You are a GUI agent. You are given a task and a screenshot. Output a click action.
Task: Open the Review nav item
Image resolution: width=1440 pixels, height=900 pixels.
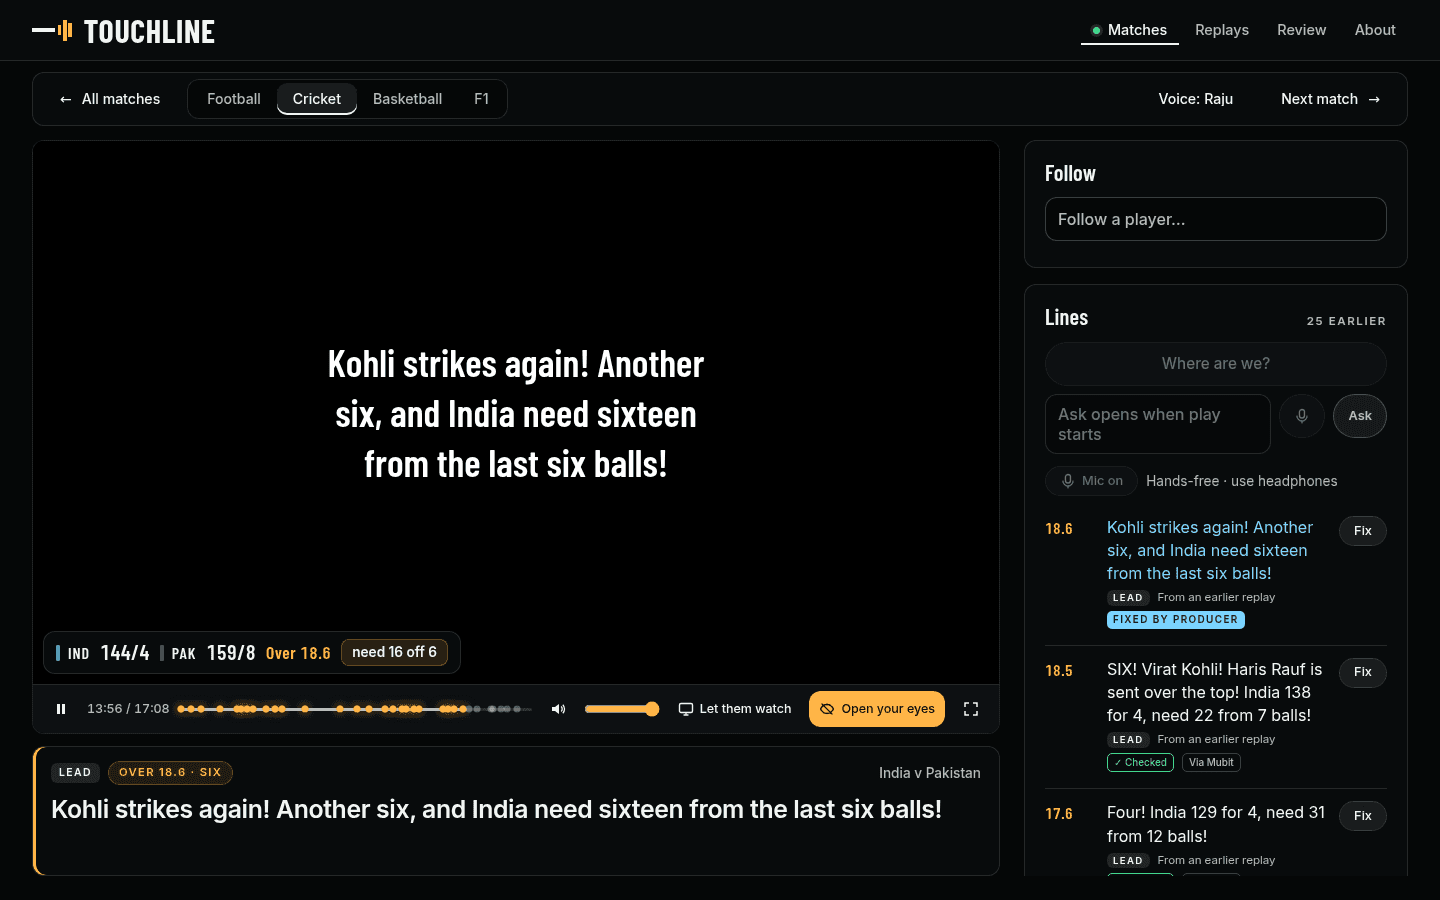pos(1302,30)
